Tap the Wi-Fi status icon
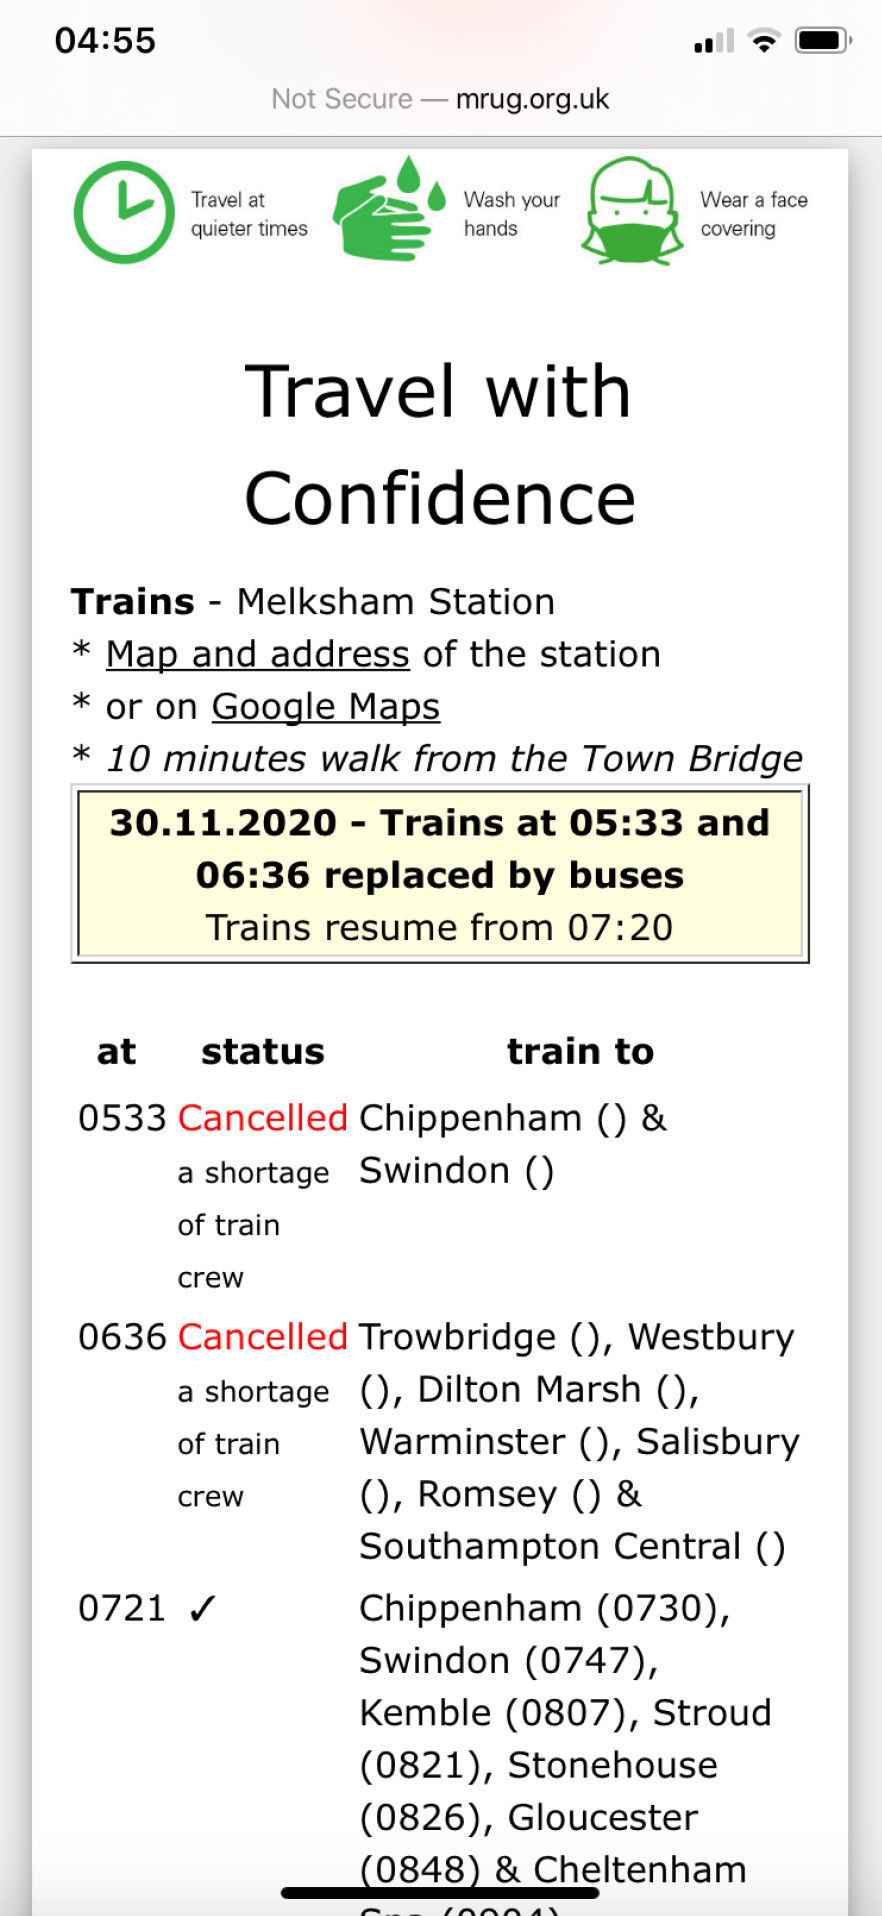The height and width of the screenshot is (1916, 882). coord(764,41)
